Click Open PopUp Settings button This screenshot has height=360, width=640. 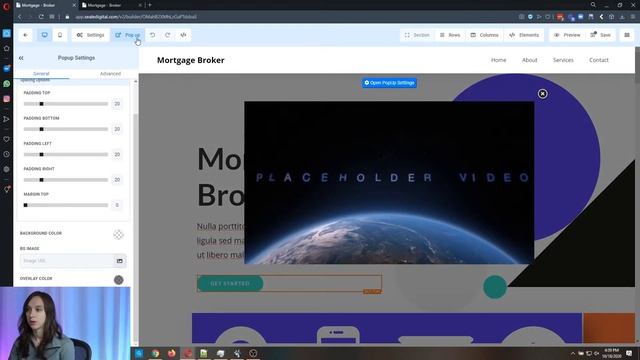pyautogui.click(x=389, y=83)
